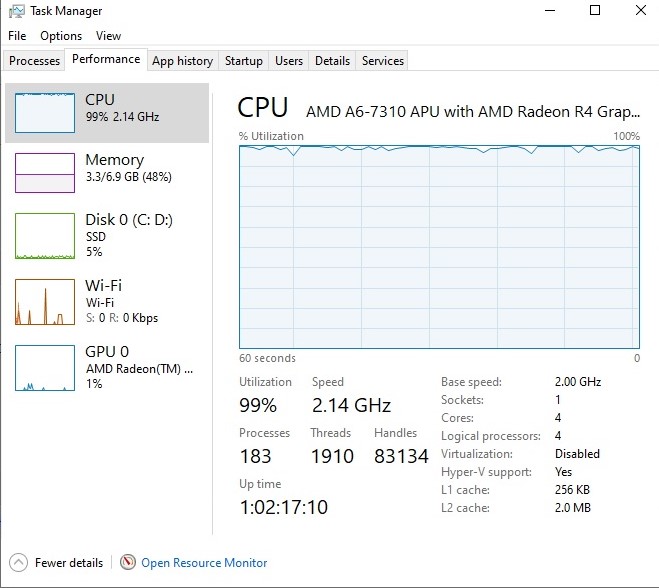
Task: Select the Wi-Fi throughput graph thumbnail
Action: tap(45, 302)
